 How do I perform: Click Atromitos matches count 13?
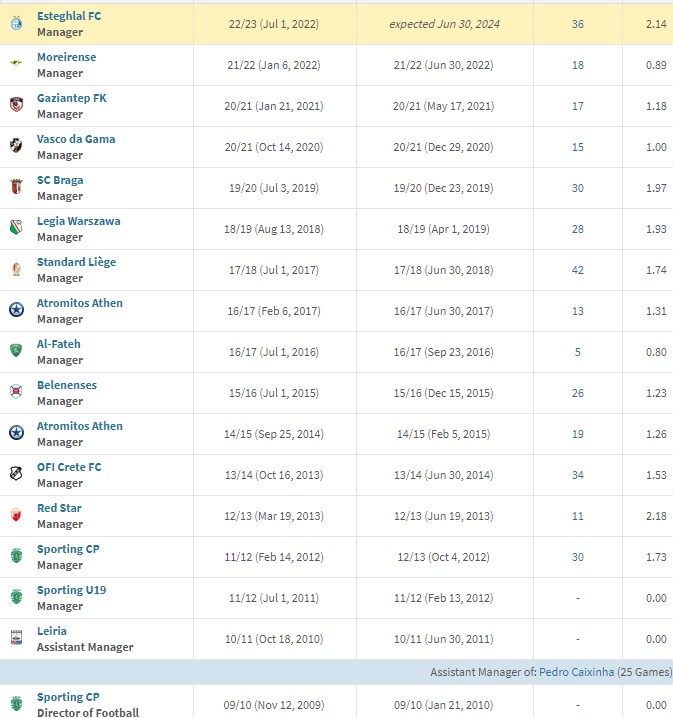coord(578,311)
